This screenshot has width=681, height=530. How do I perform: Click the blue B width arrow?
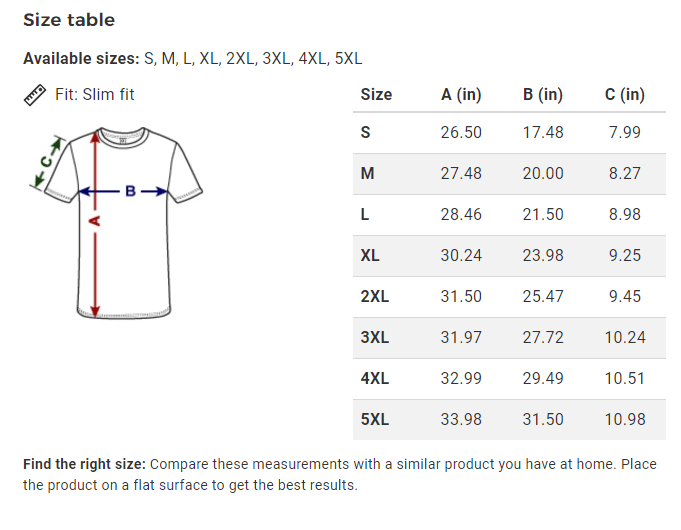124,191
